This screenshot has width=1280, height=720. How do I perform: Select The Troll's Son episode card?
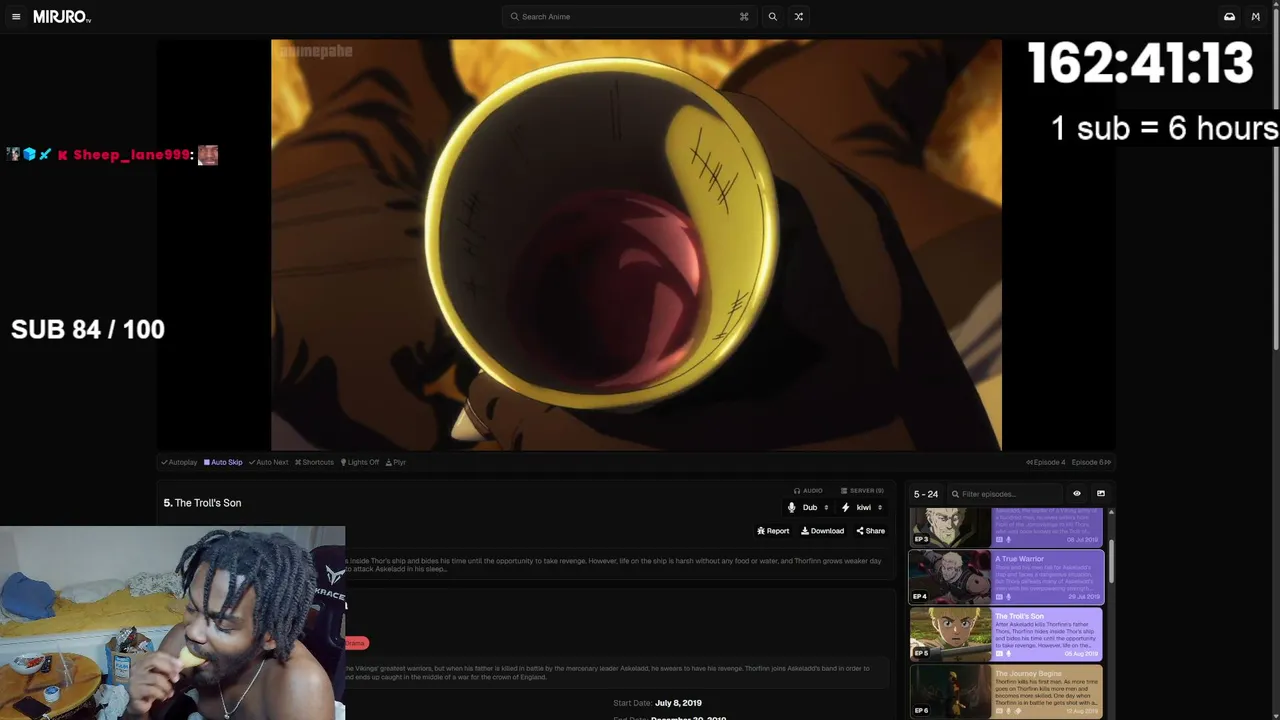pyautogui.click(x=1006, y=634)
